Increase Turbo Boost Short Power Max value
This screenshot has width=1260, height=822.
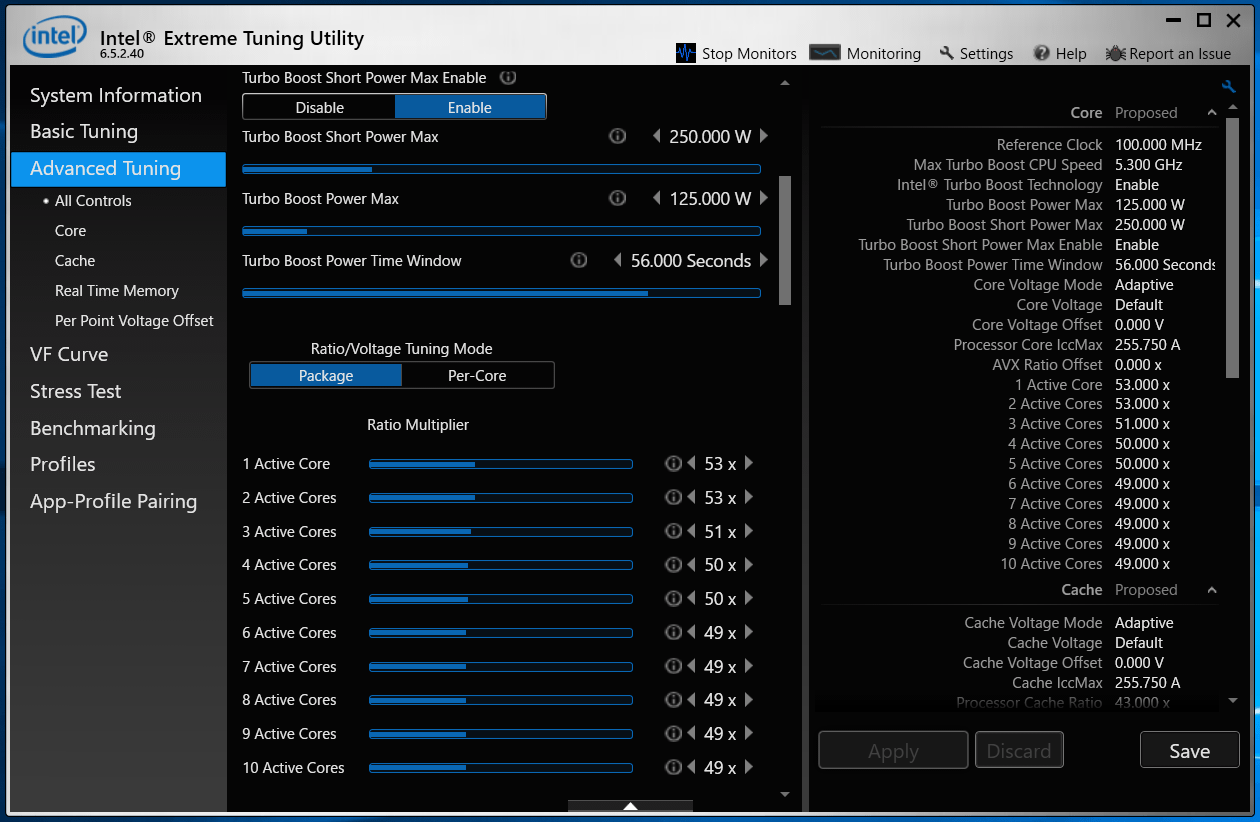click(x=764, y=136)
